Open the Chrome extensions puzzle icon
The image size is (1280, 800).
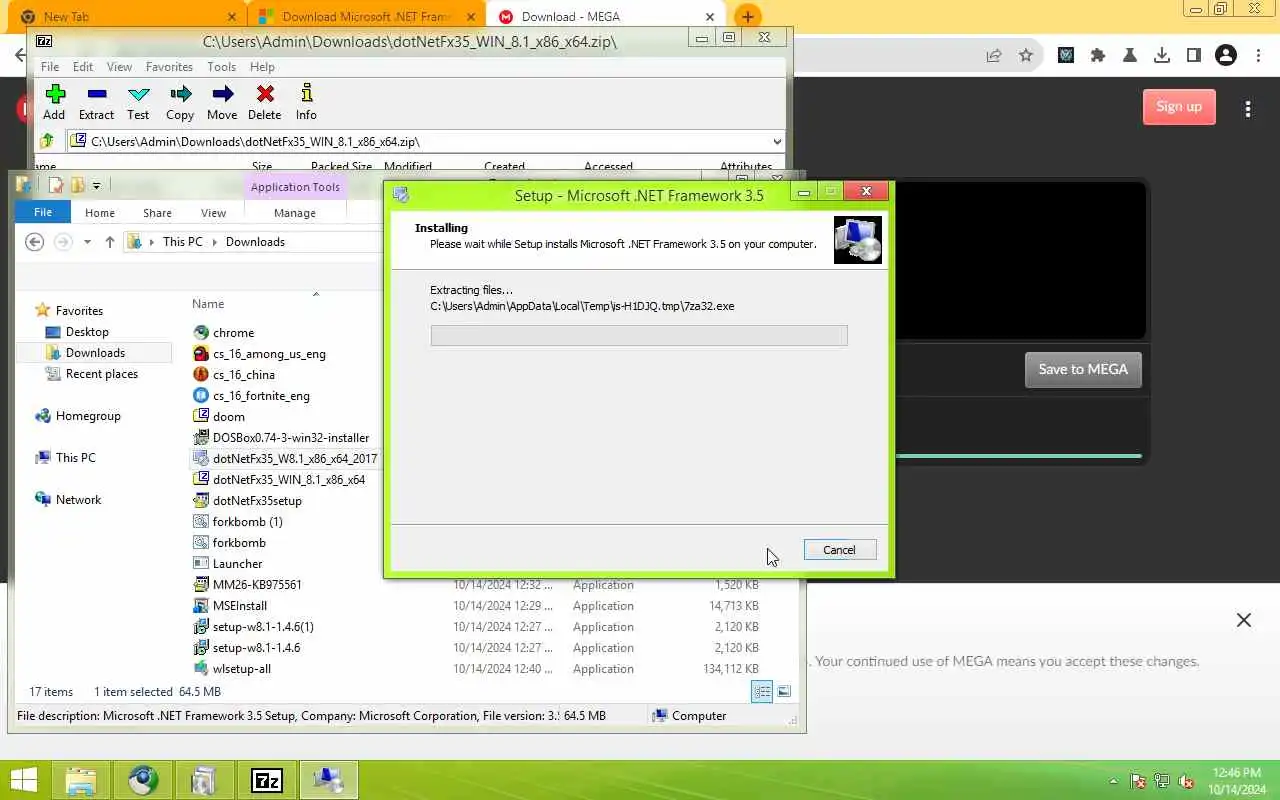tap(1098, 56)
